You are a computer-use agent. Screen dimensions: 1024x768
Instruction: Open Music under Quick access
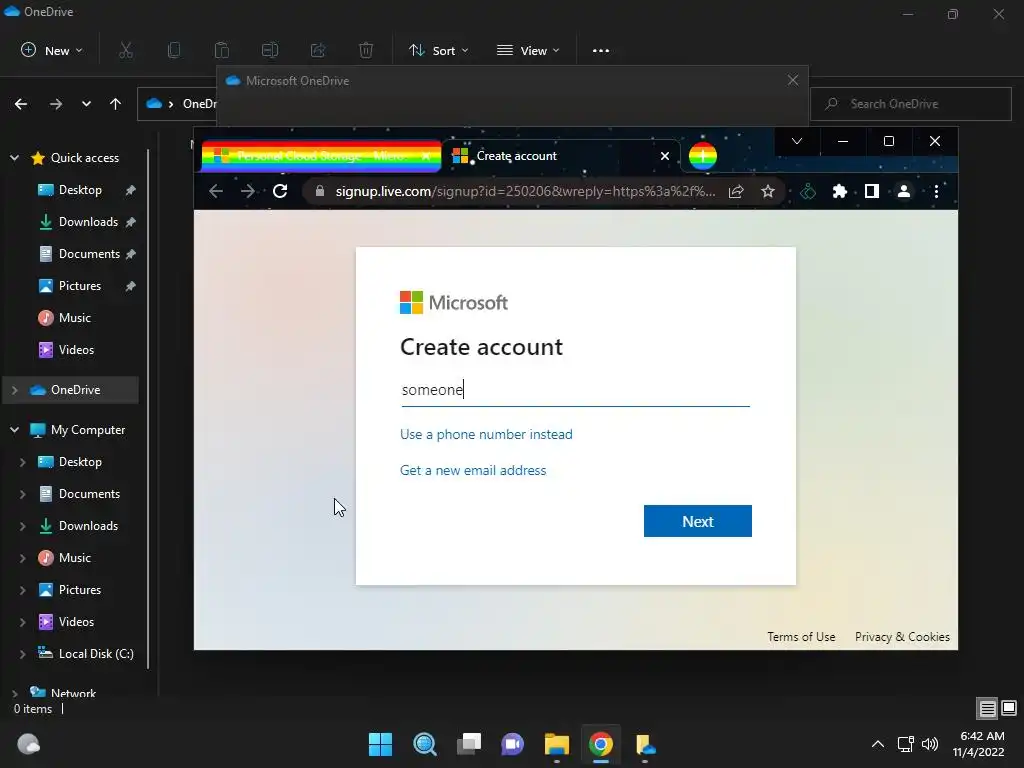(x=74, y=318)
